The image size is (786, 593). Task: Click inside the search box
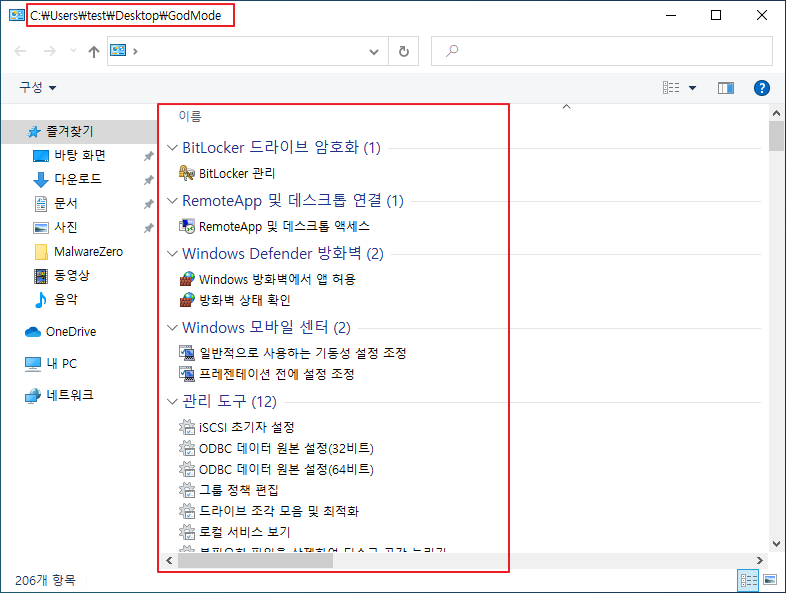(602, 51)
